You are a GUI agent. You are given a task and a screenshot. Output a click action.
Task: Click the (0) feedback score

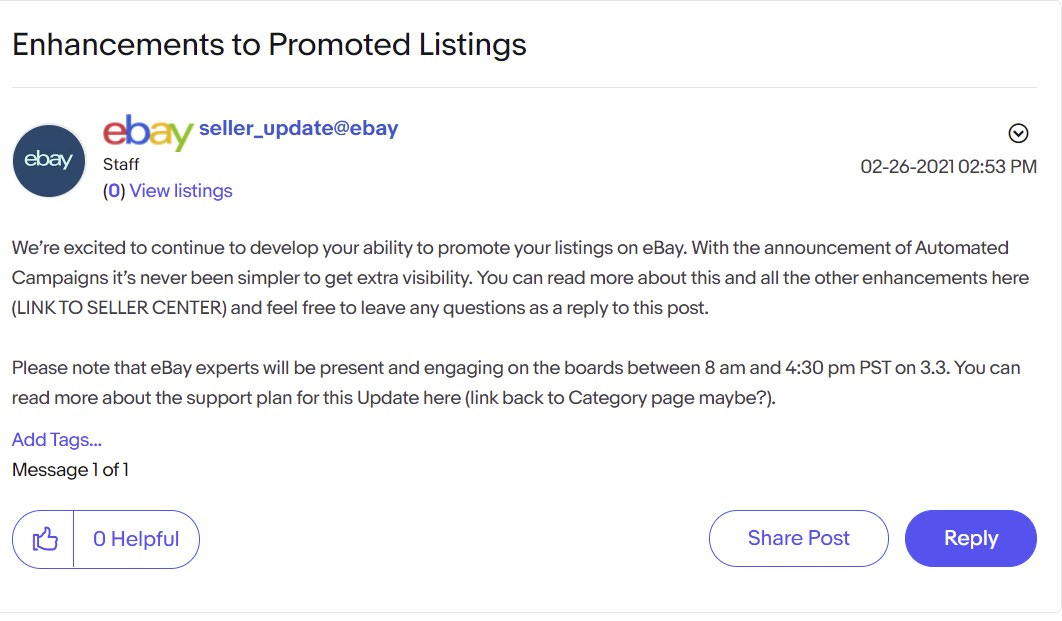(114, 191)
